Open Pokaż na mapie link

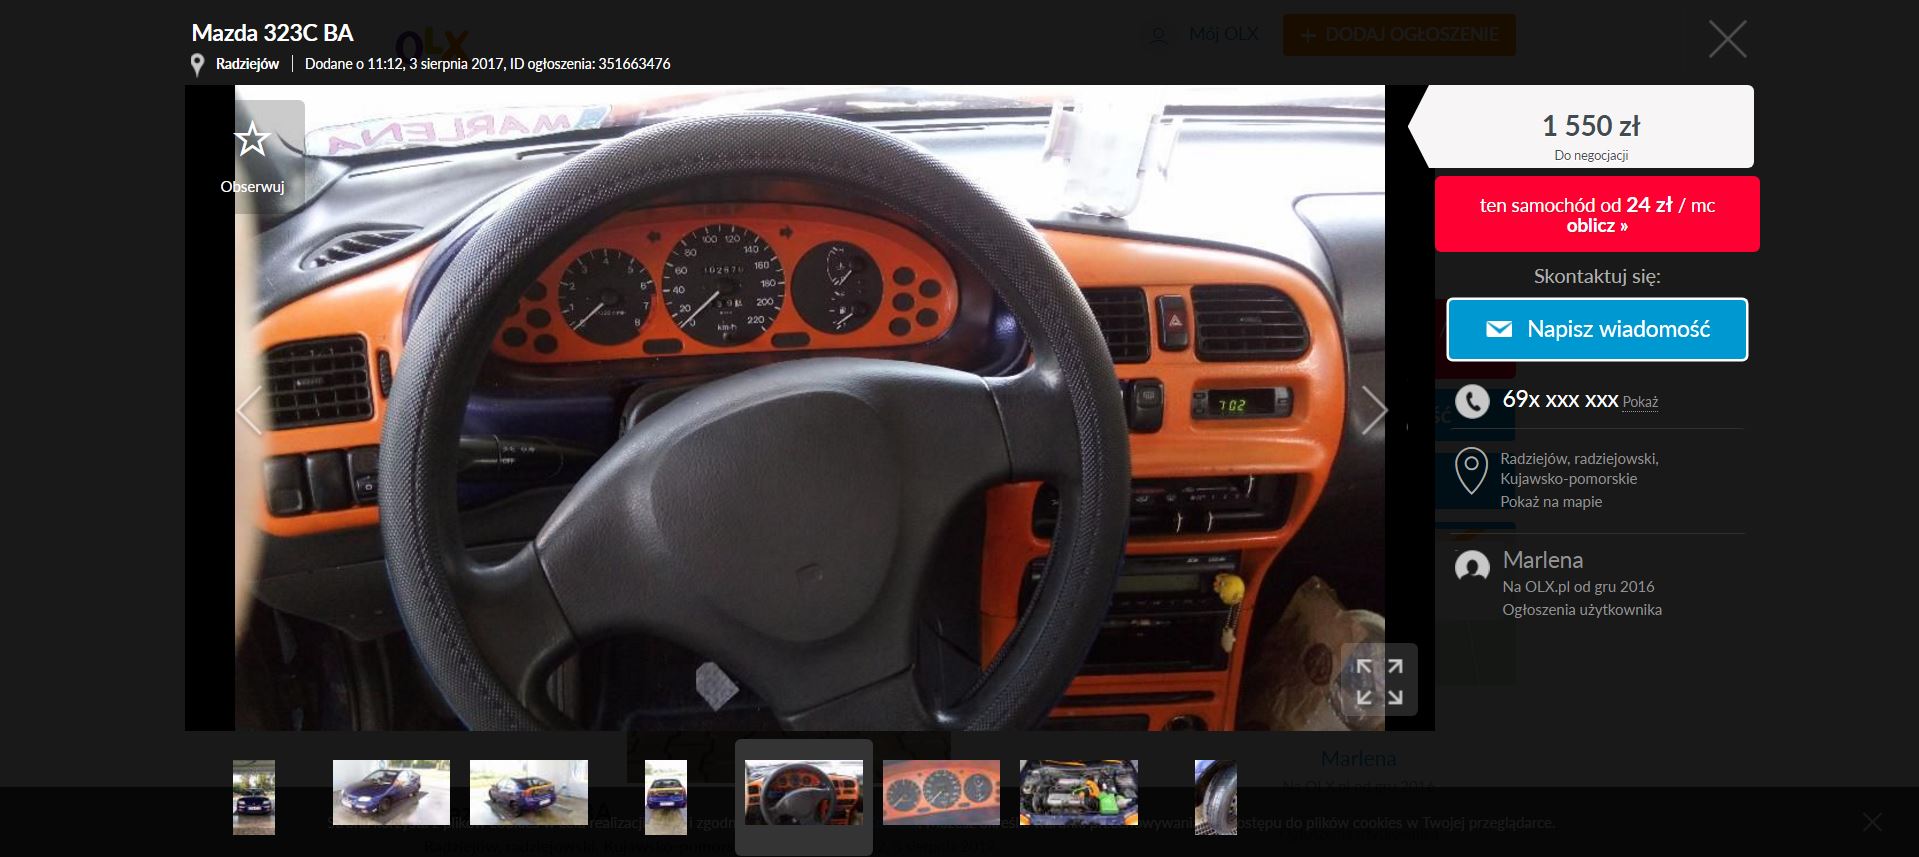click(1551, 502)
